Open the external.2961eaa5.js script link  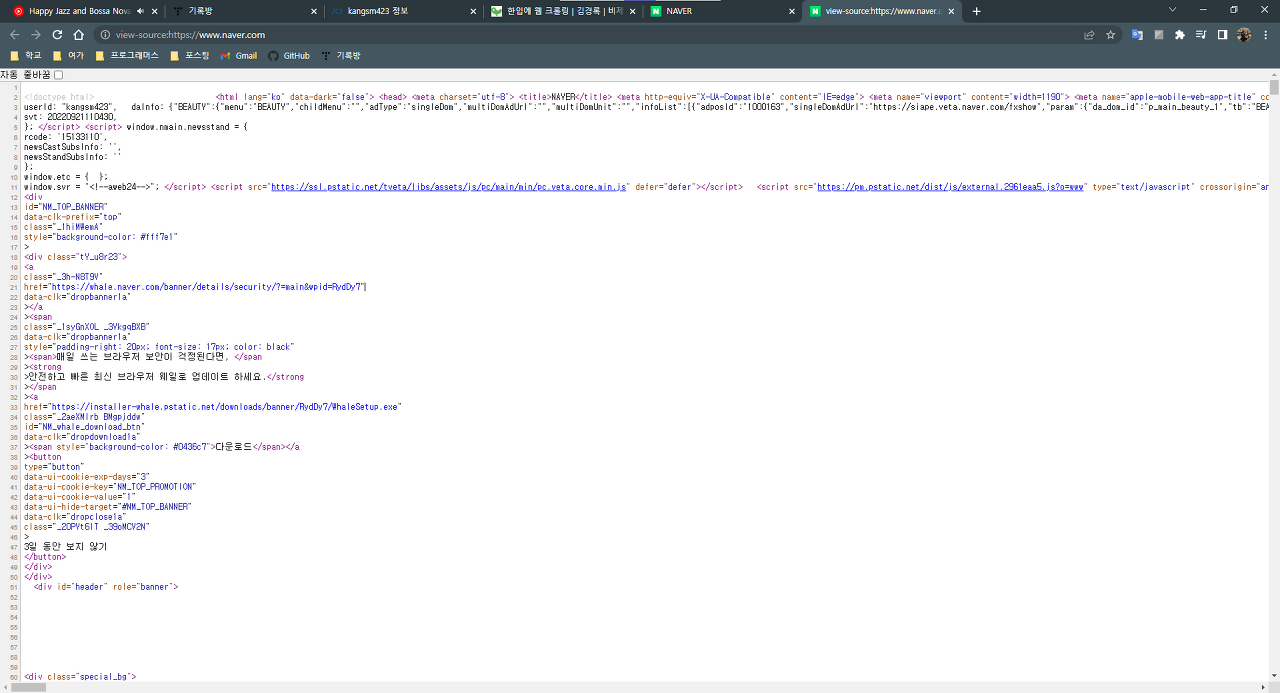click(x=951, y=187)
